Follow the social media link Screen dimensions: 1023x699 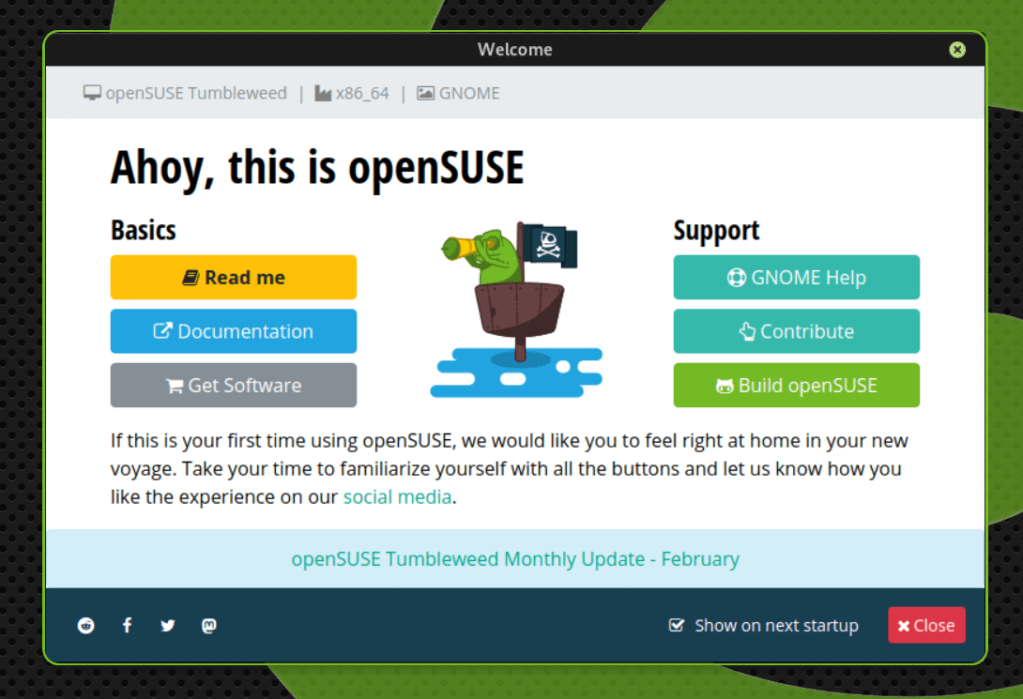tap(397, 497)
